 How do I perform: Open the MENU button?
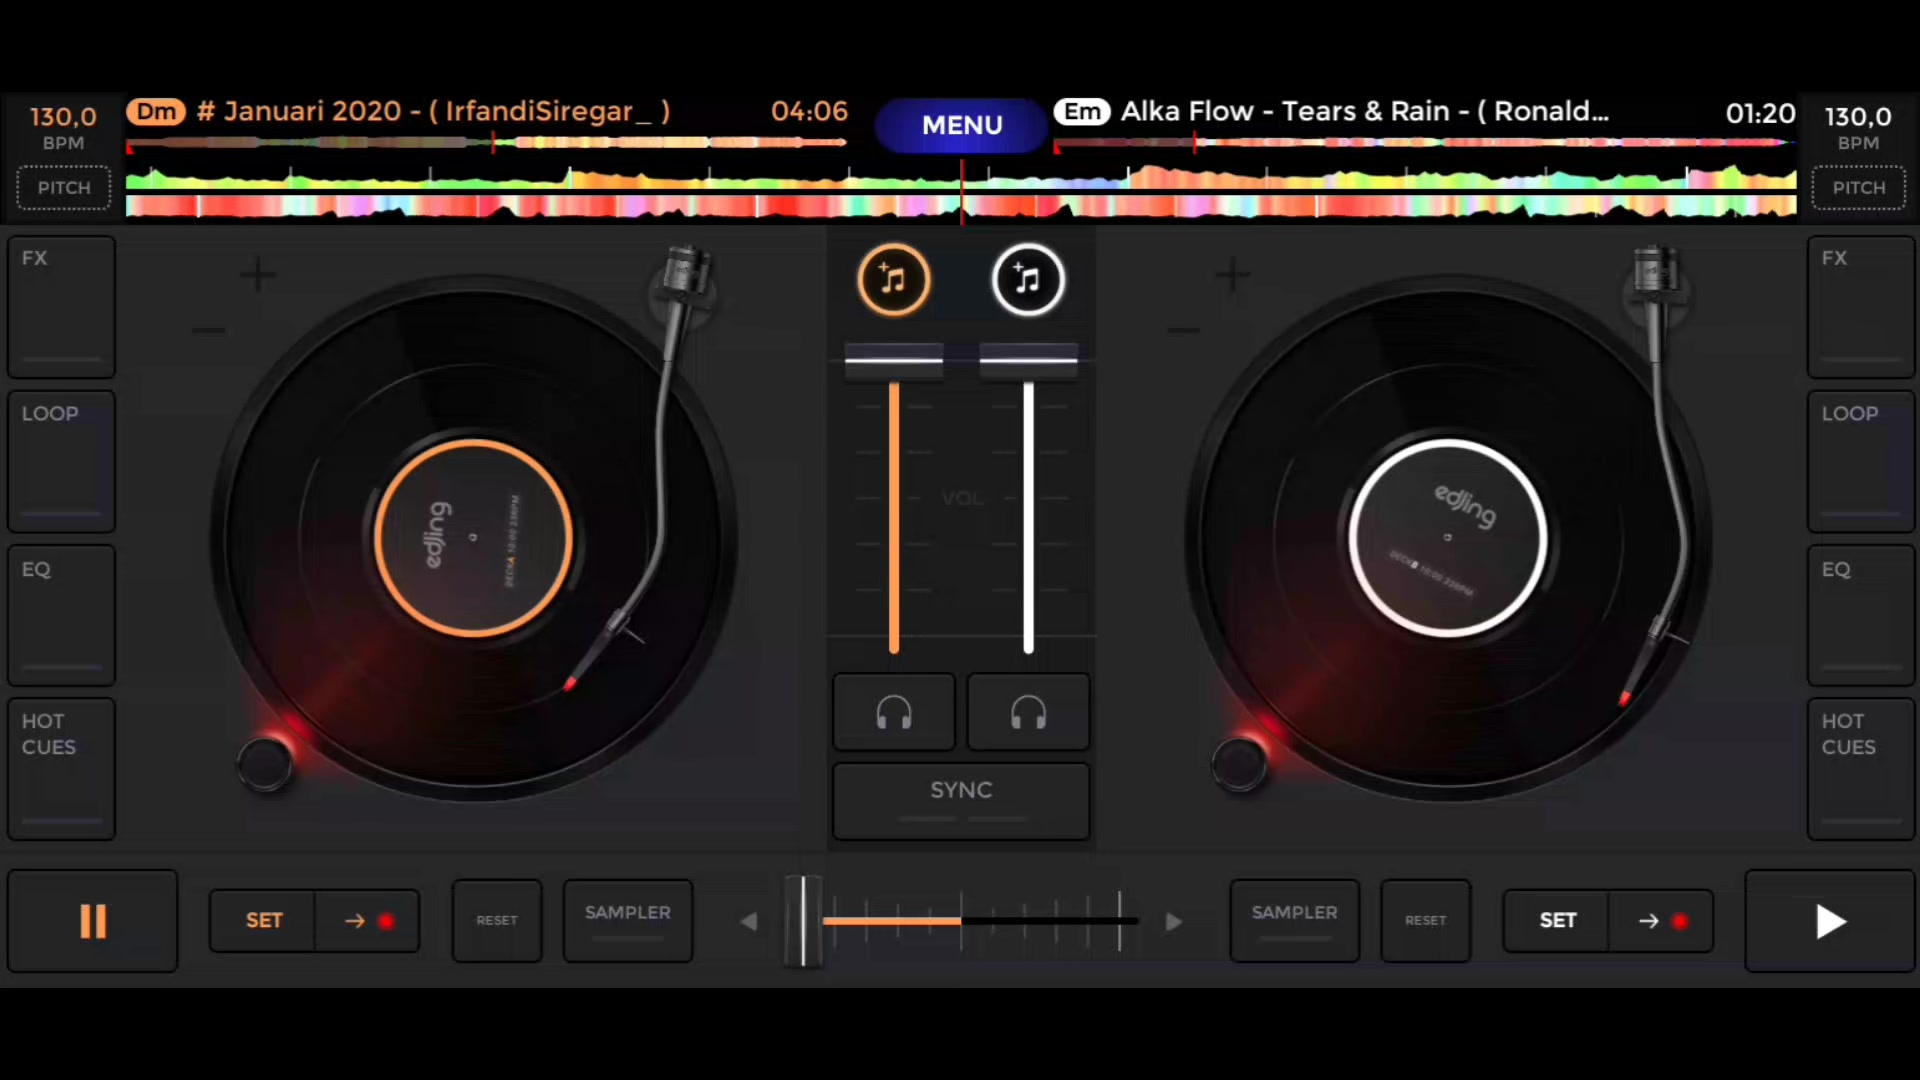[961, 125]
